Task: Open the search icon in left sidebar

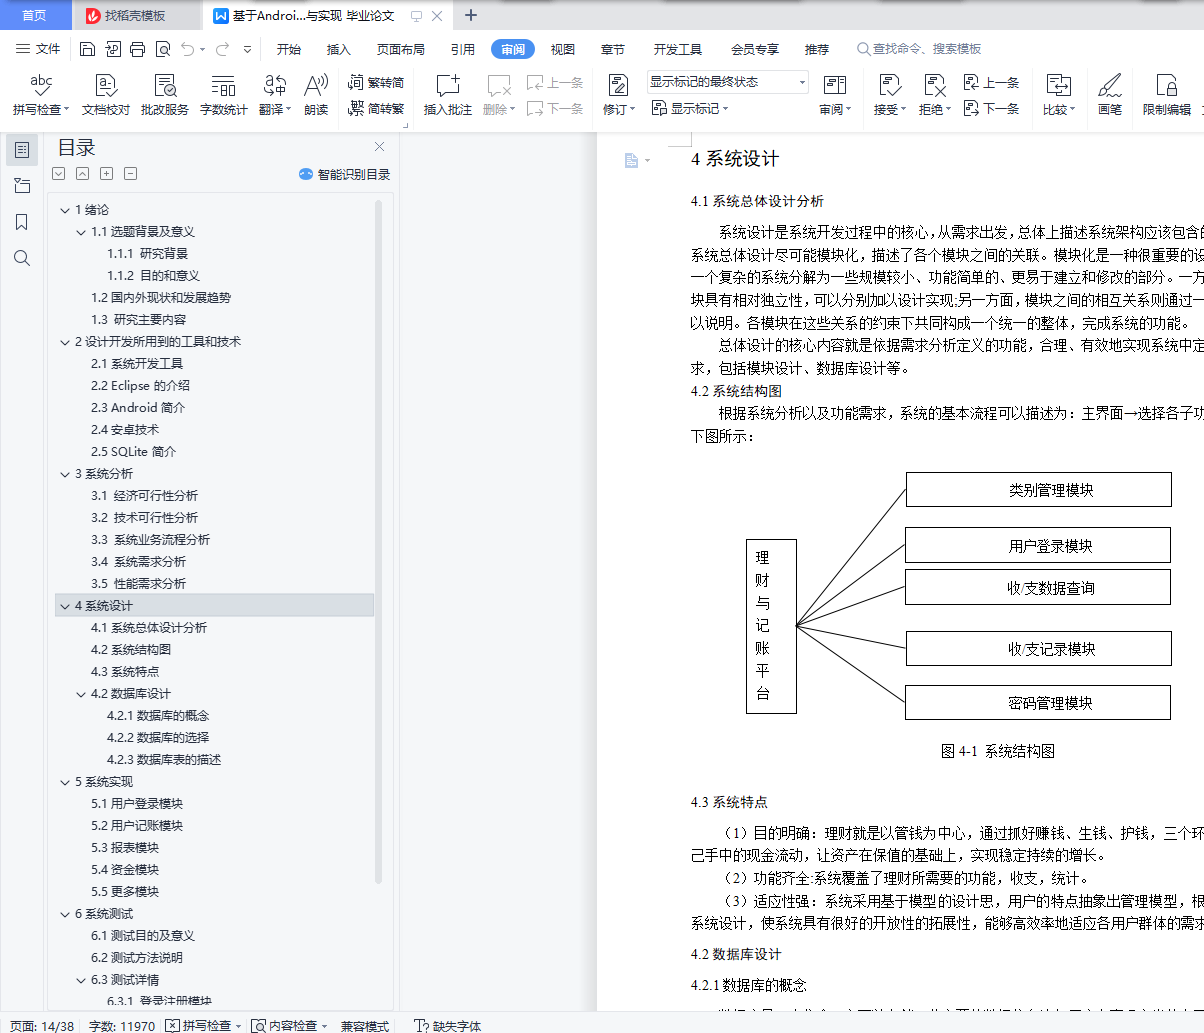Action: [x=22, y=258]
